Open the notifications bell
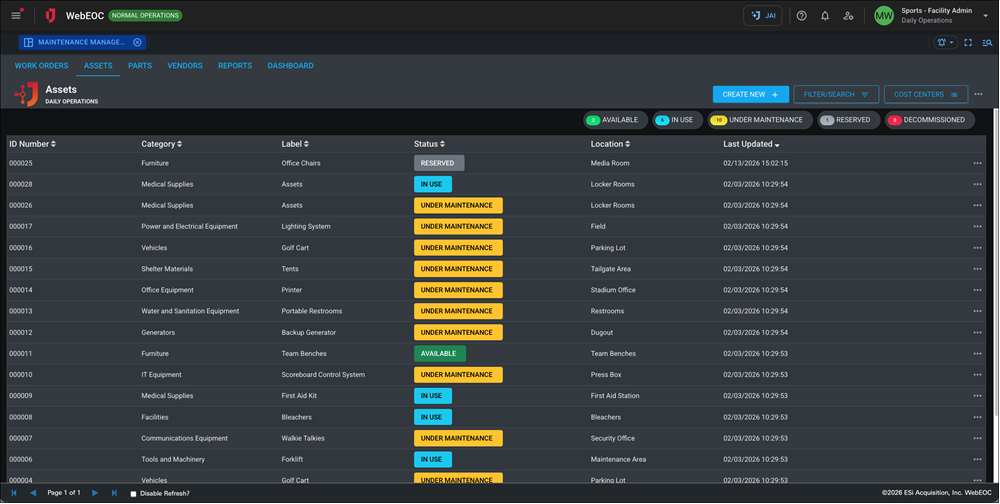 click(825, 16)
